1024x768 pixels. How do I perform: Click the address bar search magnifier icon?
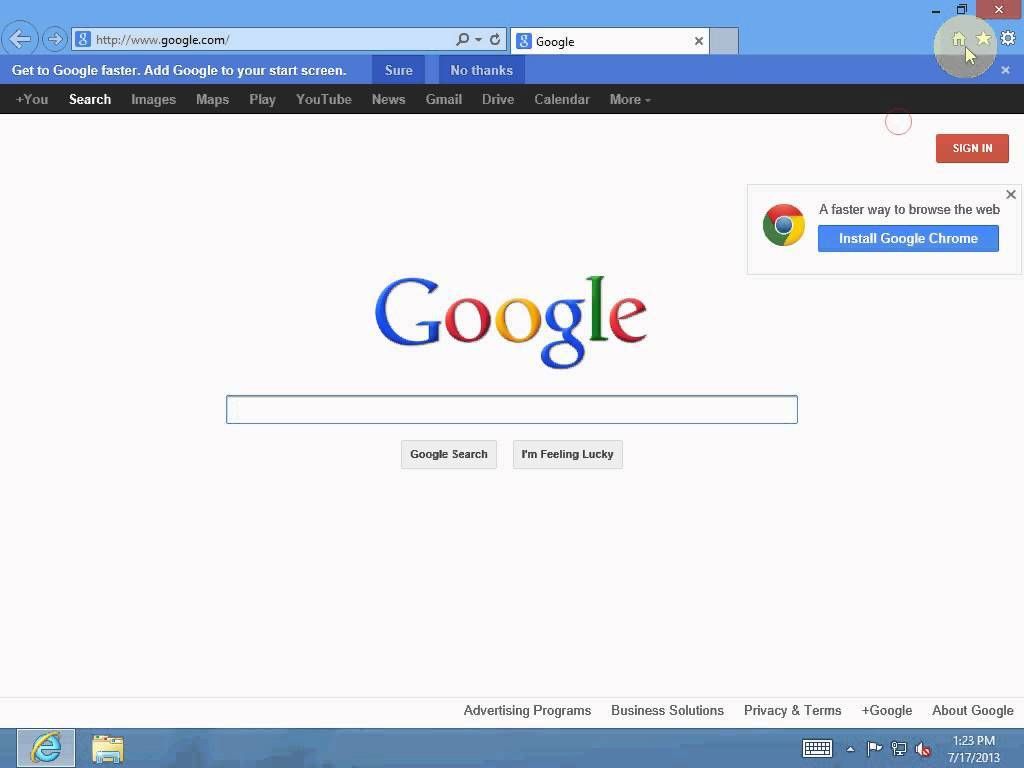click(x=462, y=39)
